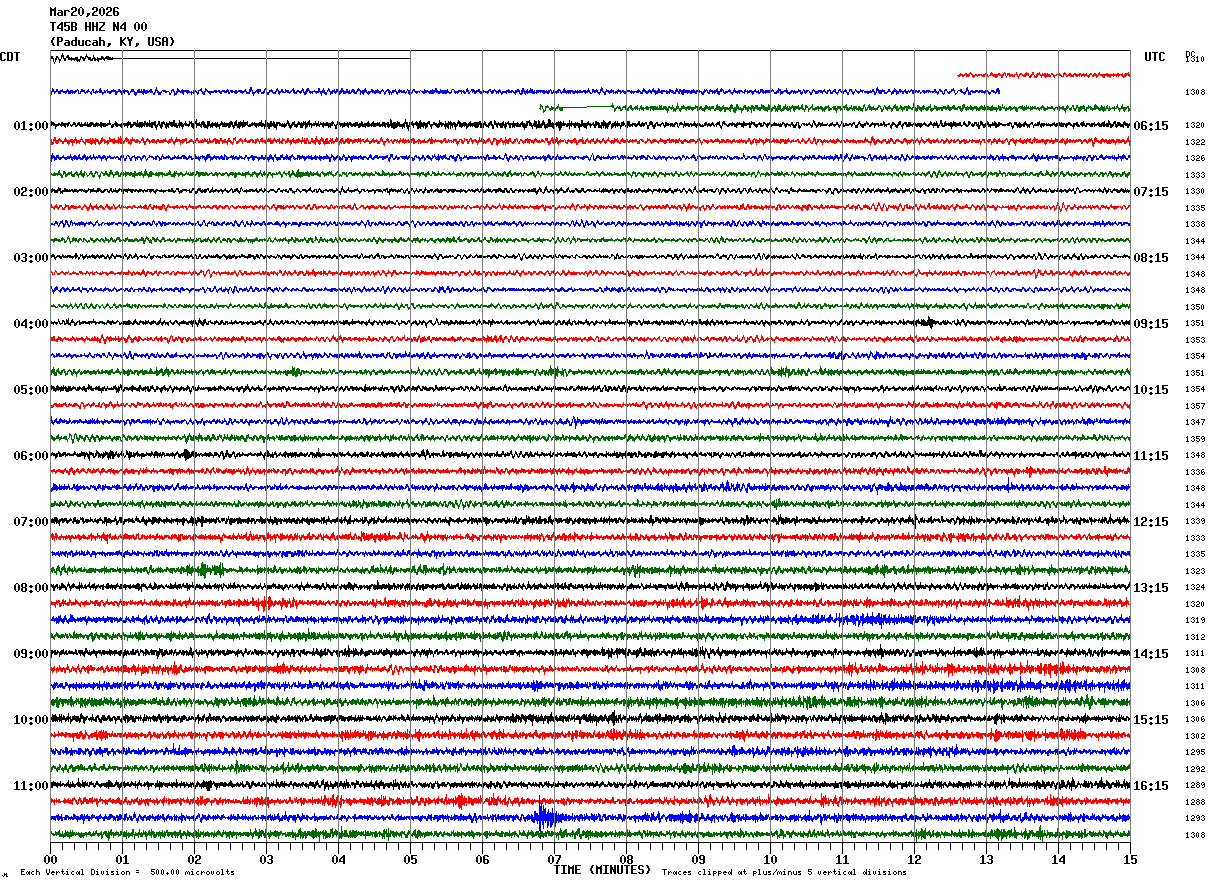Select the 08:00 CDT row label

click(x=31, y=588)
